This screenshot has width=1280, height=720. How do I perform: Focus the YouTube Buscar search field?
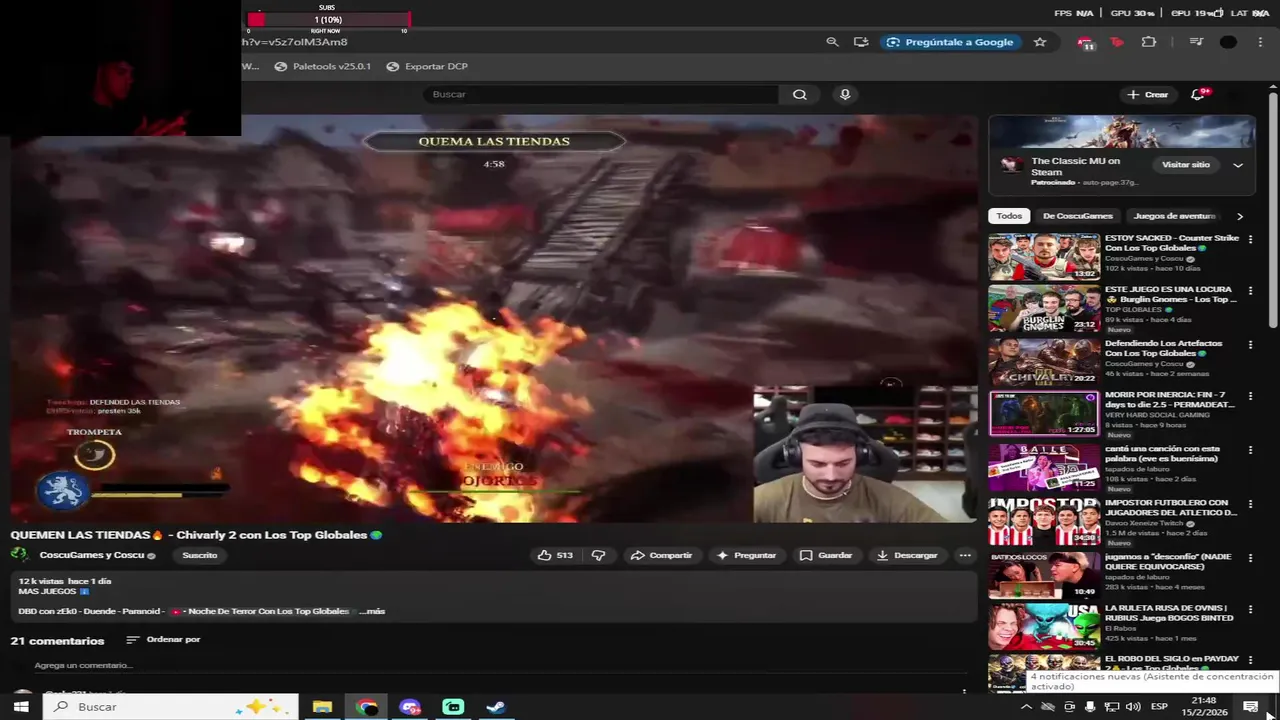click(x=601, y=94)
